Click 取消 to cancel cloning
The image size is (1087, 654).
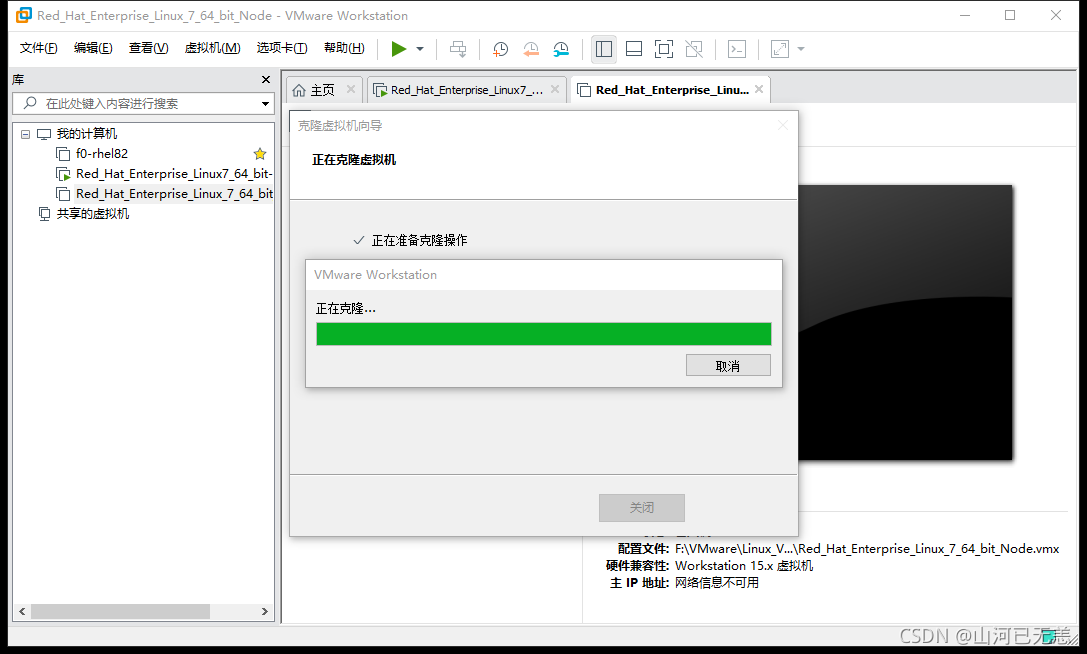coord(728,365)
